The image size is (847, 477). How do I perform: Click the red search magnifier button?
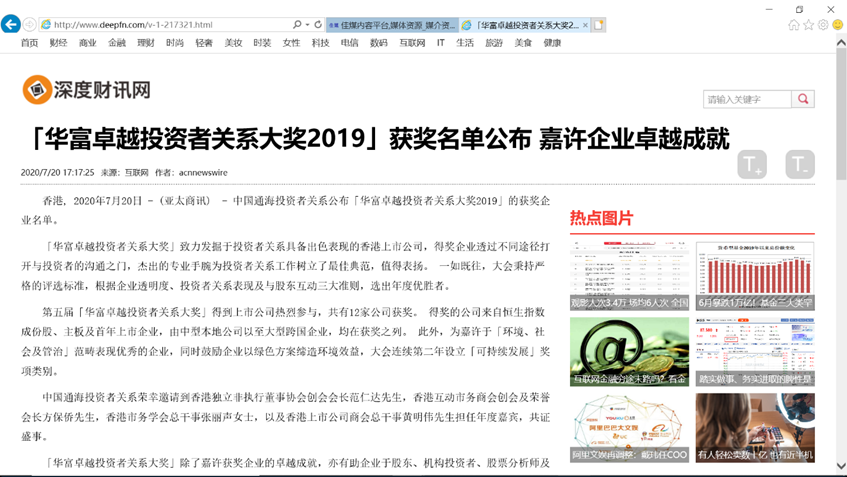803,99
